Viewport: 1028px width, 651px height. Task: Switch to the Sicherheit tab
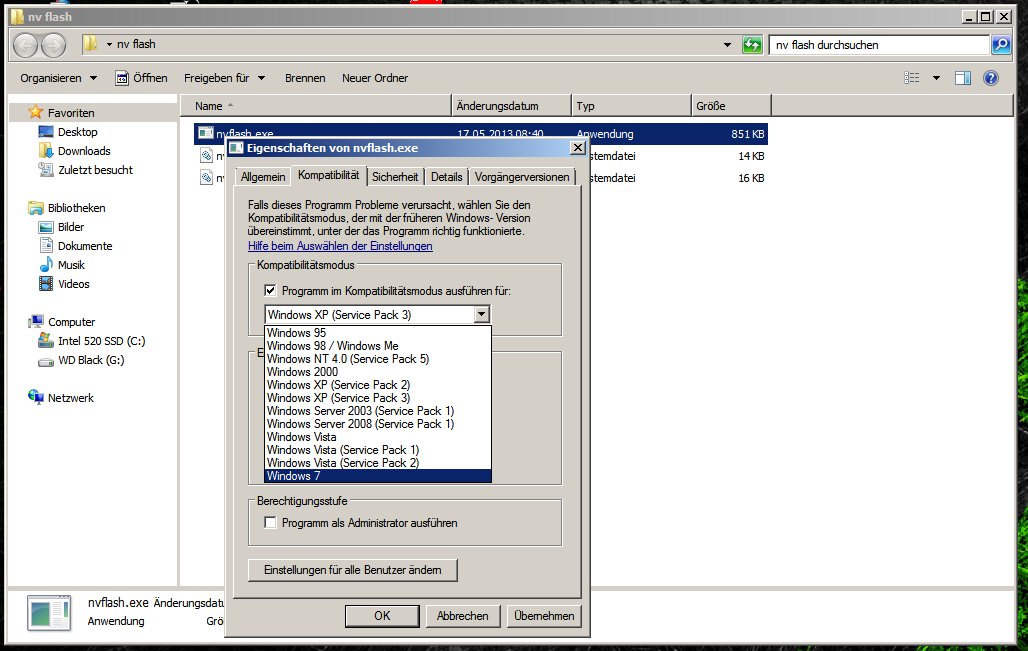(x=395, y=177)
